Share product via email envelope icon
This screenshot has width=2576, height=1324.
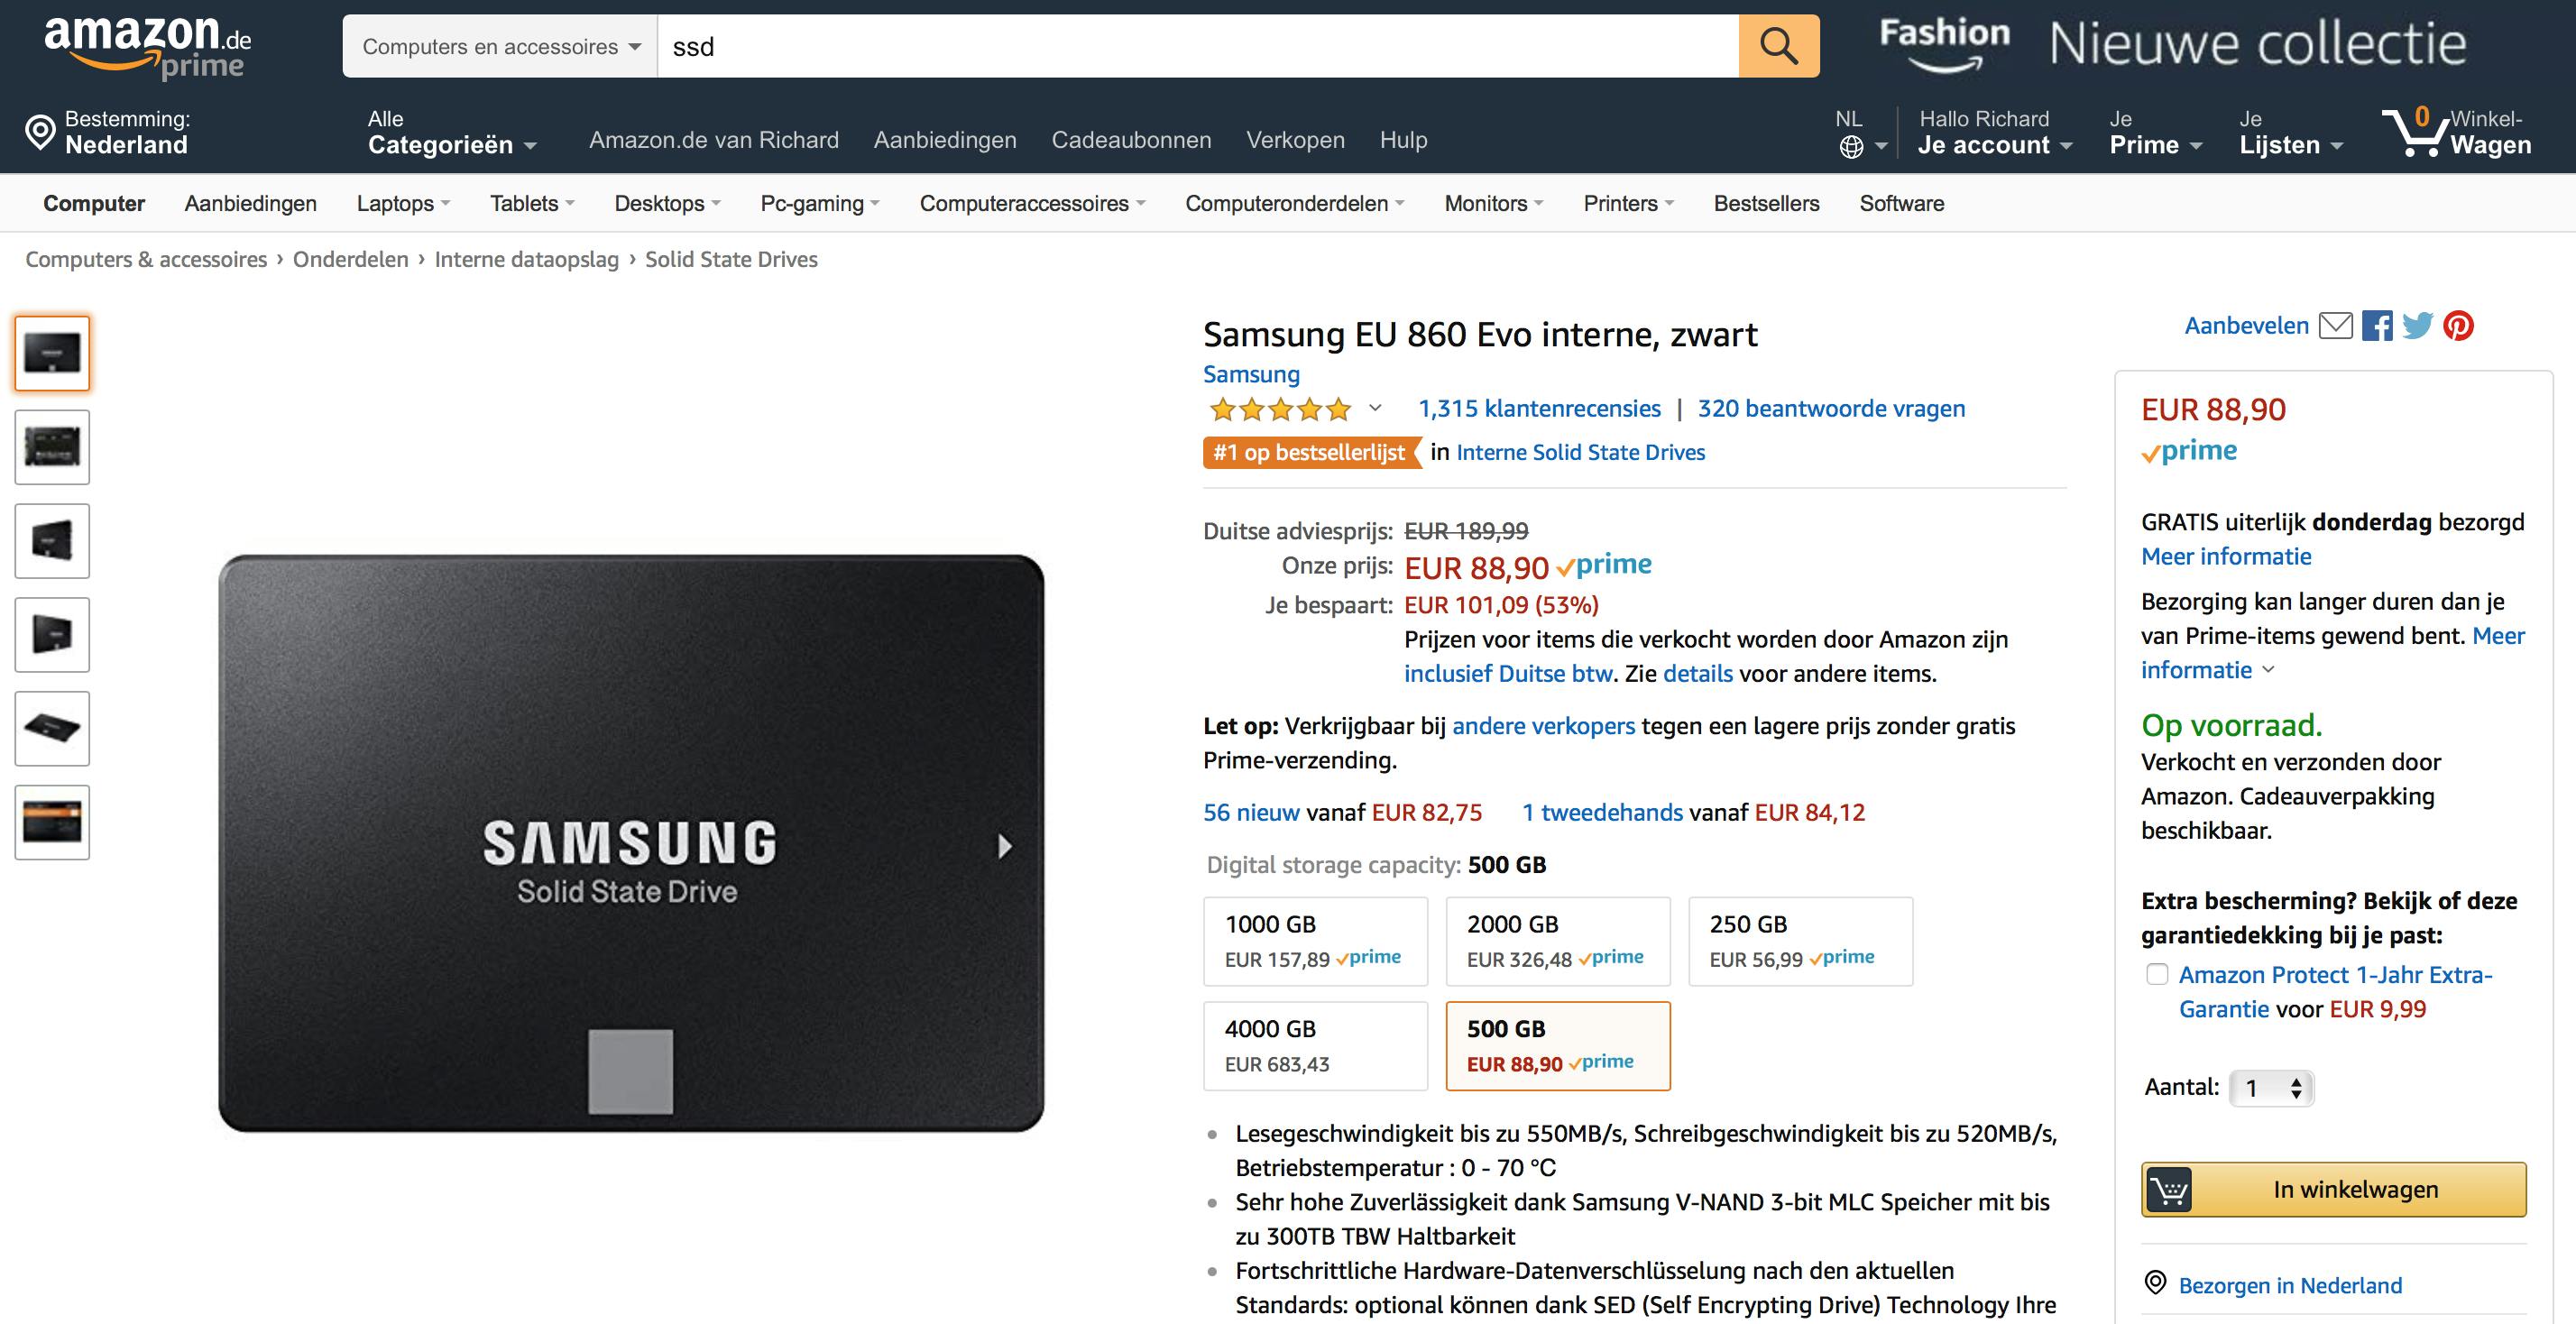(2335, 326)
